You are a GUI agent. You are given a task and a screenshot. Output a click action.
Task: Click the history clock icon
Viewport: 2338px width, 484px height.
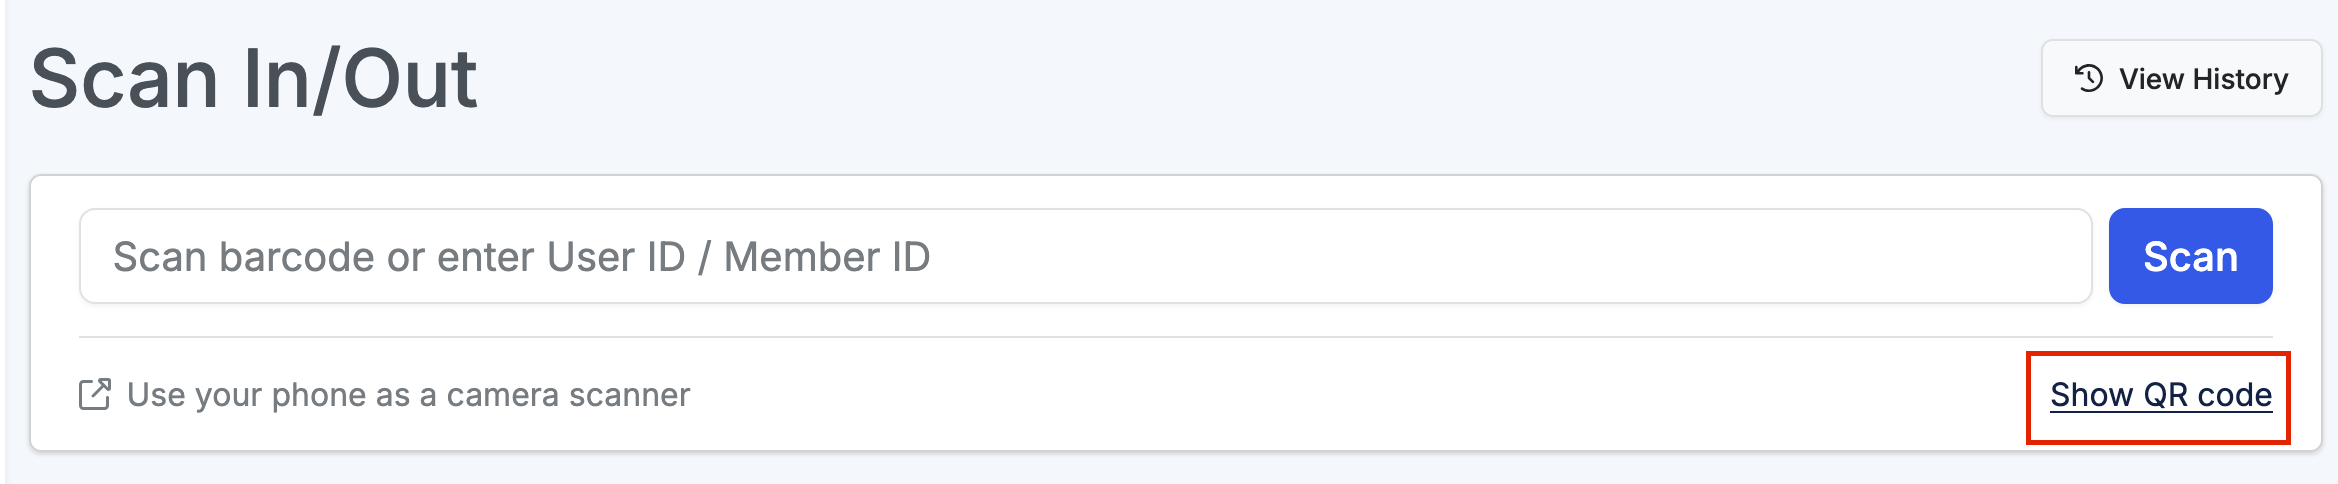point(2089,78)
